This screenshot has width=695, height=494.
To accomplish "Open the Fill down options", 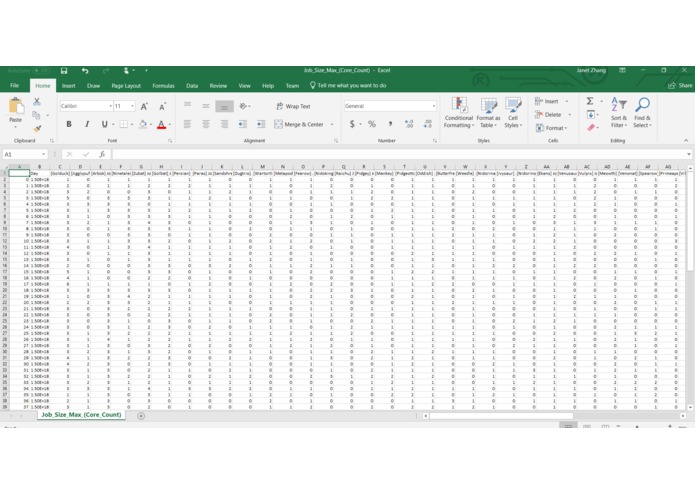I will click(x=591, y=115).
